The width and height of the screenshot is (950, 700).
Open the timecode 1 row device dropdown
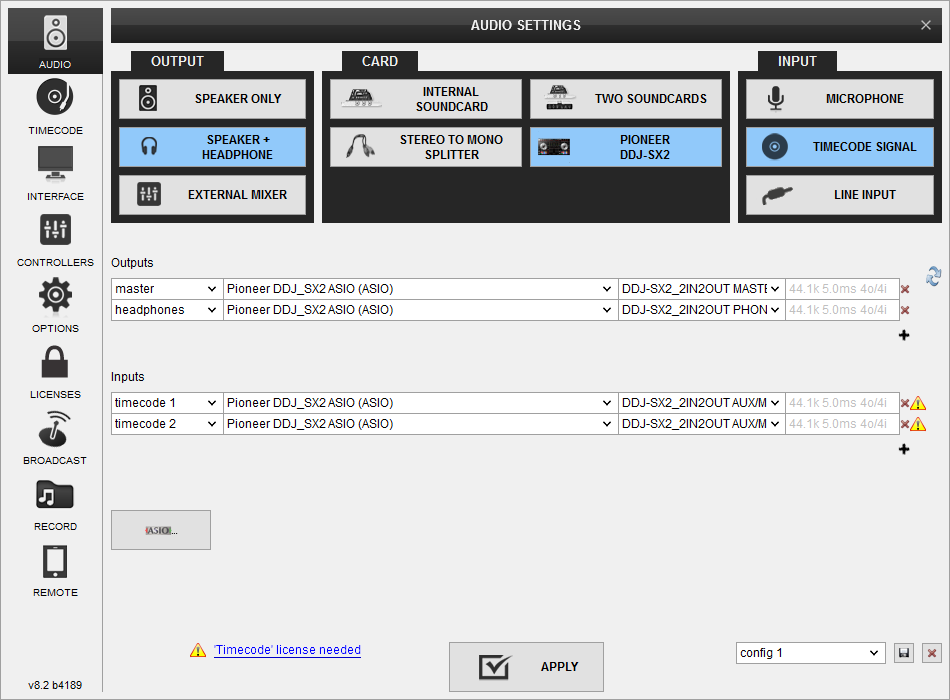coord(420,403)
